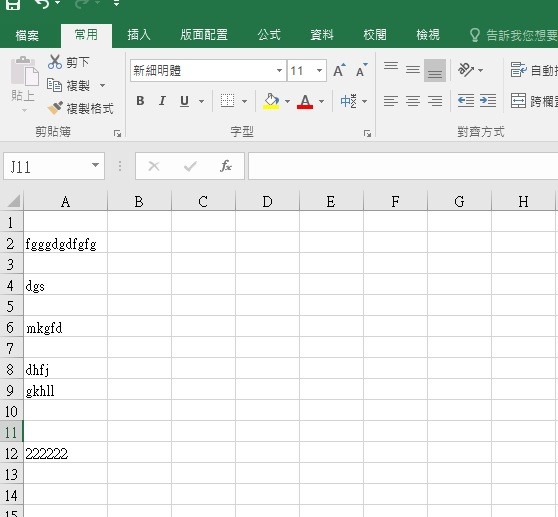Select Bottom Align icon
This screenshot has height=517, width=558.
point(435,70)
